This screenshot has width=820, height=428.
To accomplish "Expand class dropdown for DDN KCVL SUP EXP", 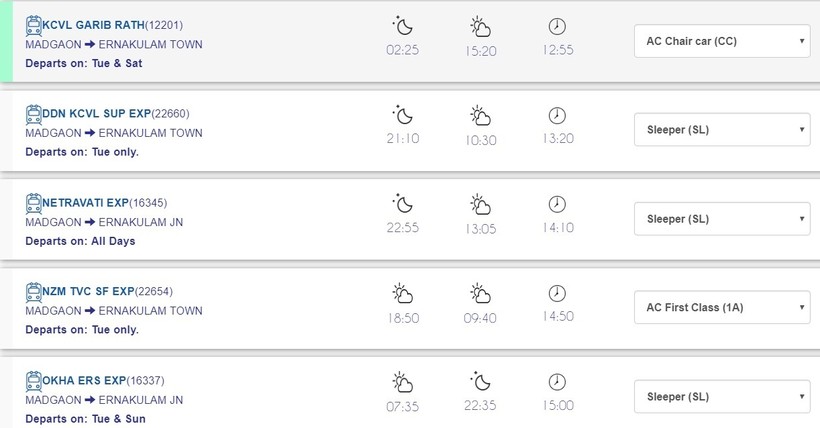I will (x=722, y=130).
